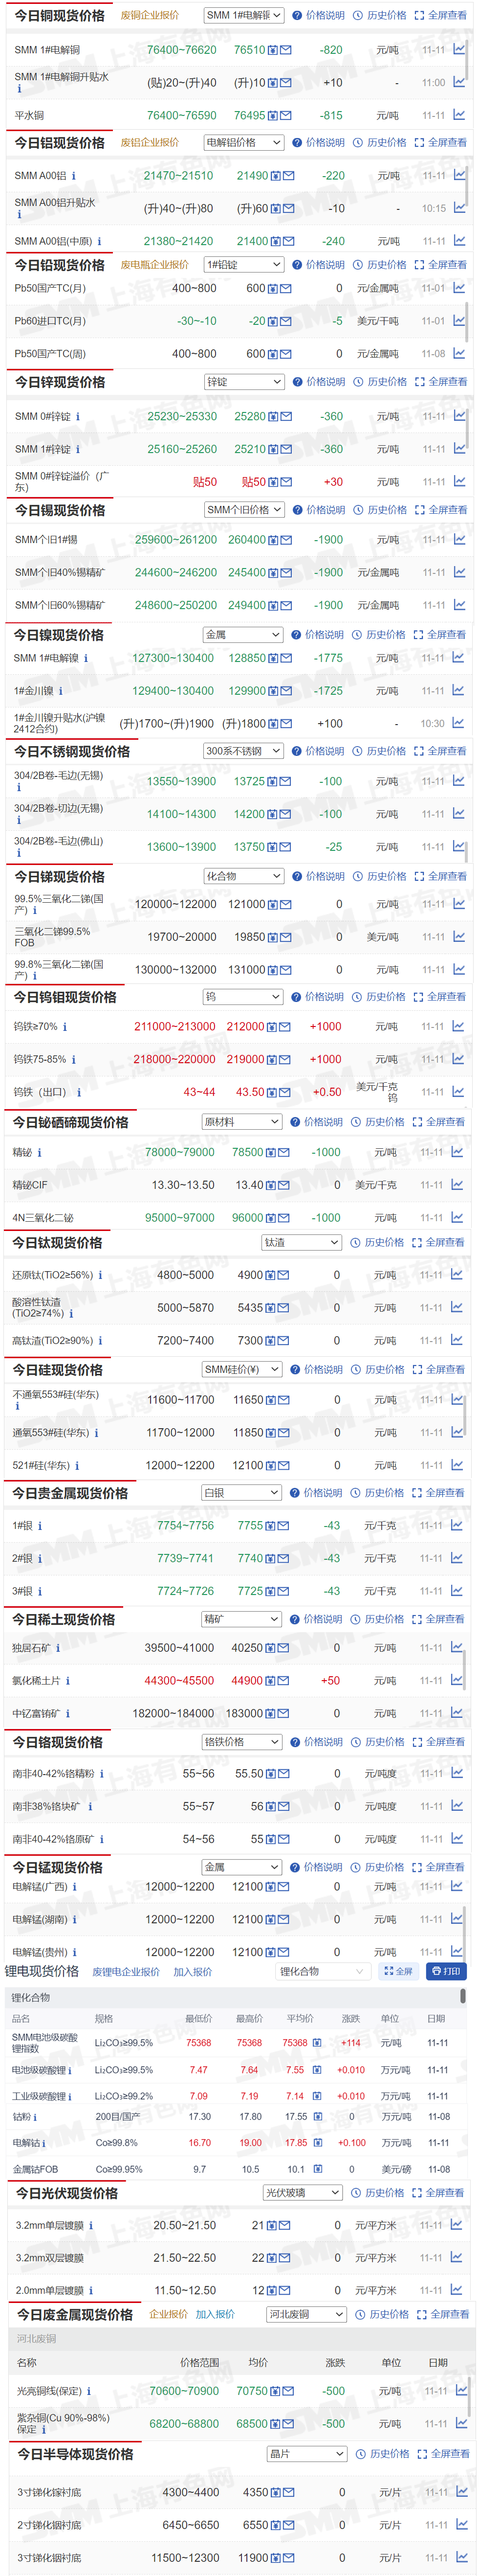Viewport: 479px width, 2576px height.
Task: Click the lithium table's vertical scrollbar
Action: coord(463,1997)
